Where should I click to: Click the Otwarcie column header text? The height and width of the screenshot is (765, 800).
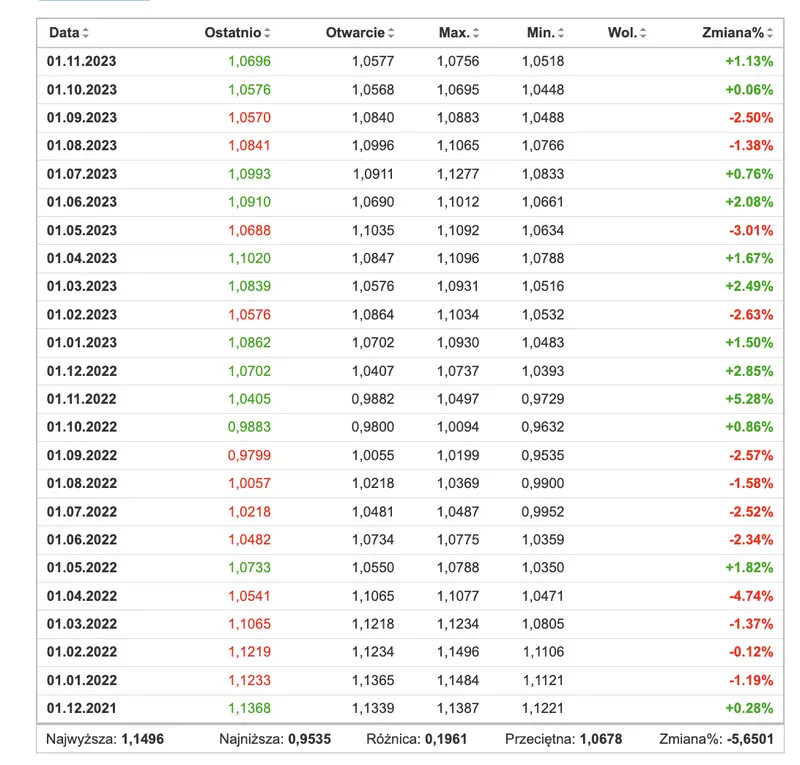coord(355,33)
